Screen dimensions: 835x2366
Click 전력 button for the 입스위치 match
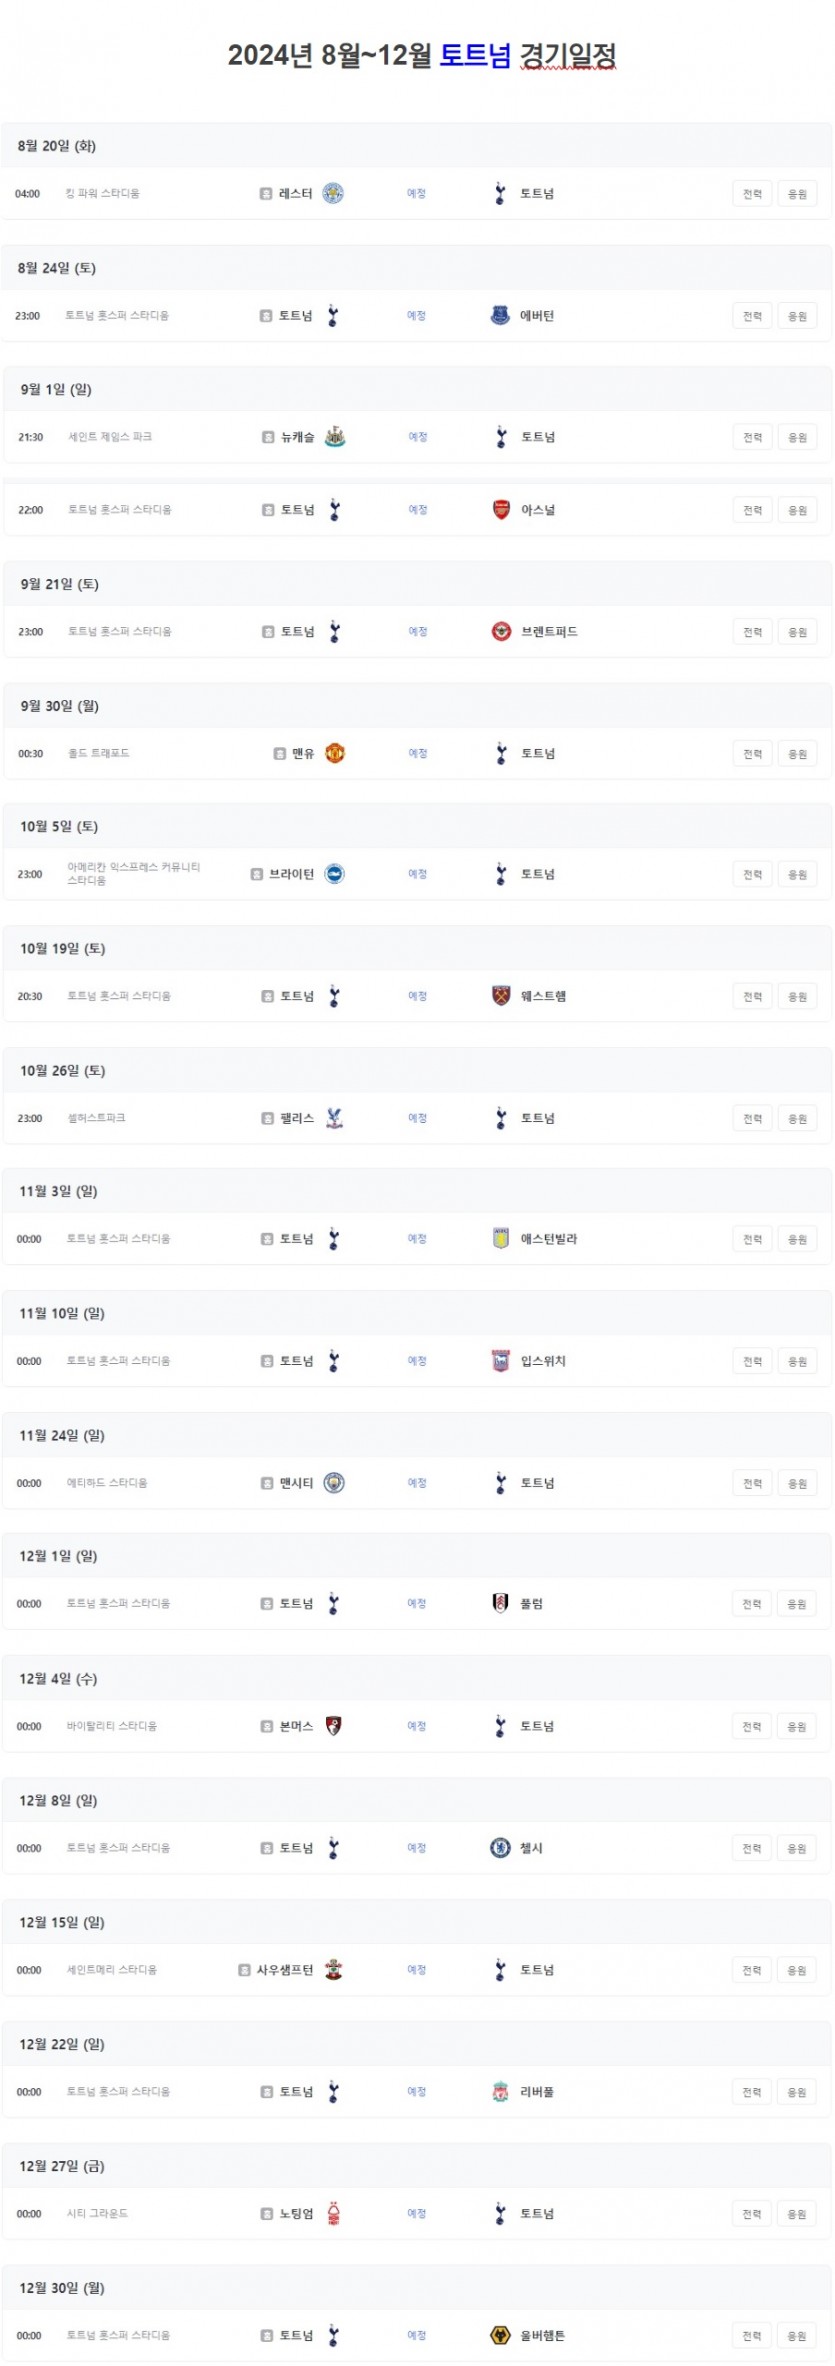point(752,1361)
